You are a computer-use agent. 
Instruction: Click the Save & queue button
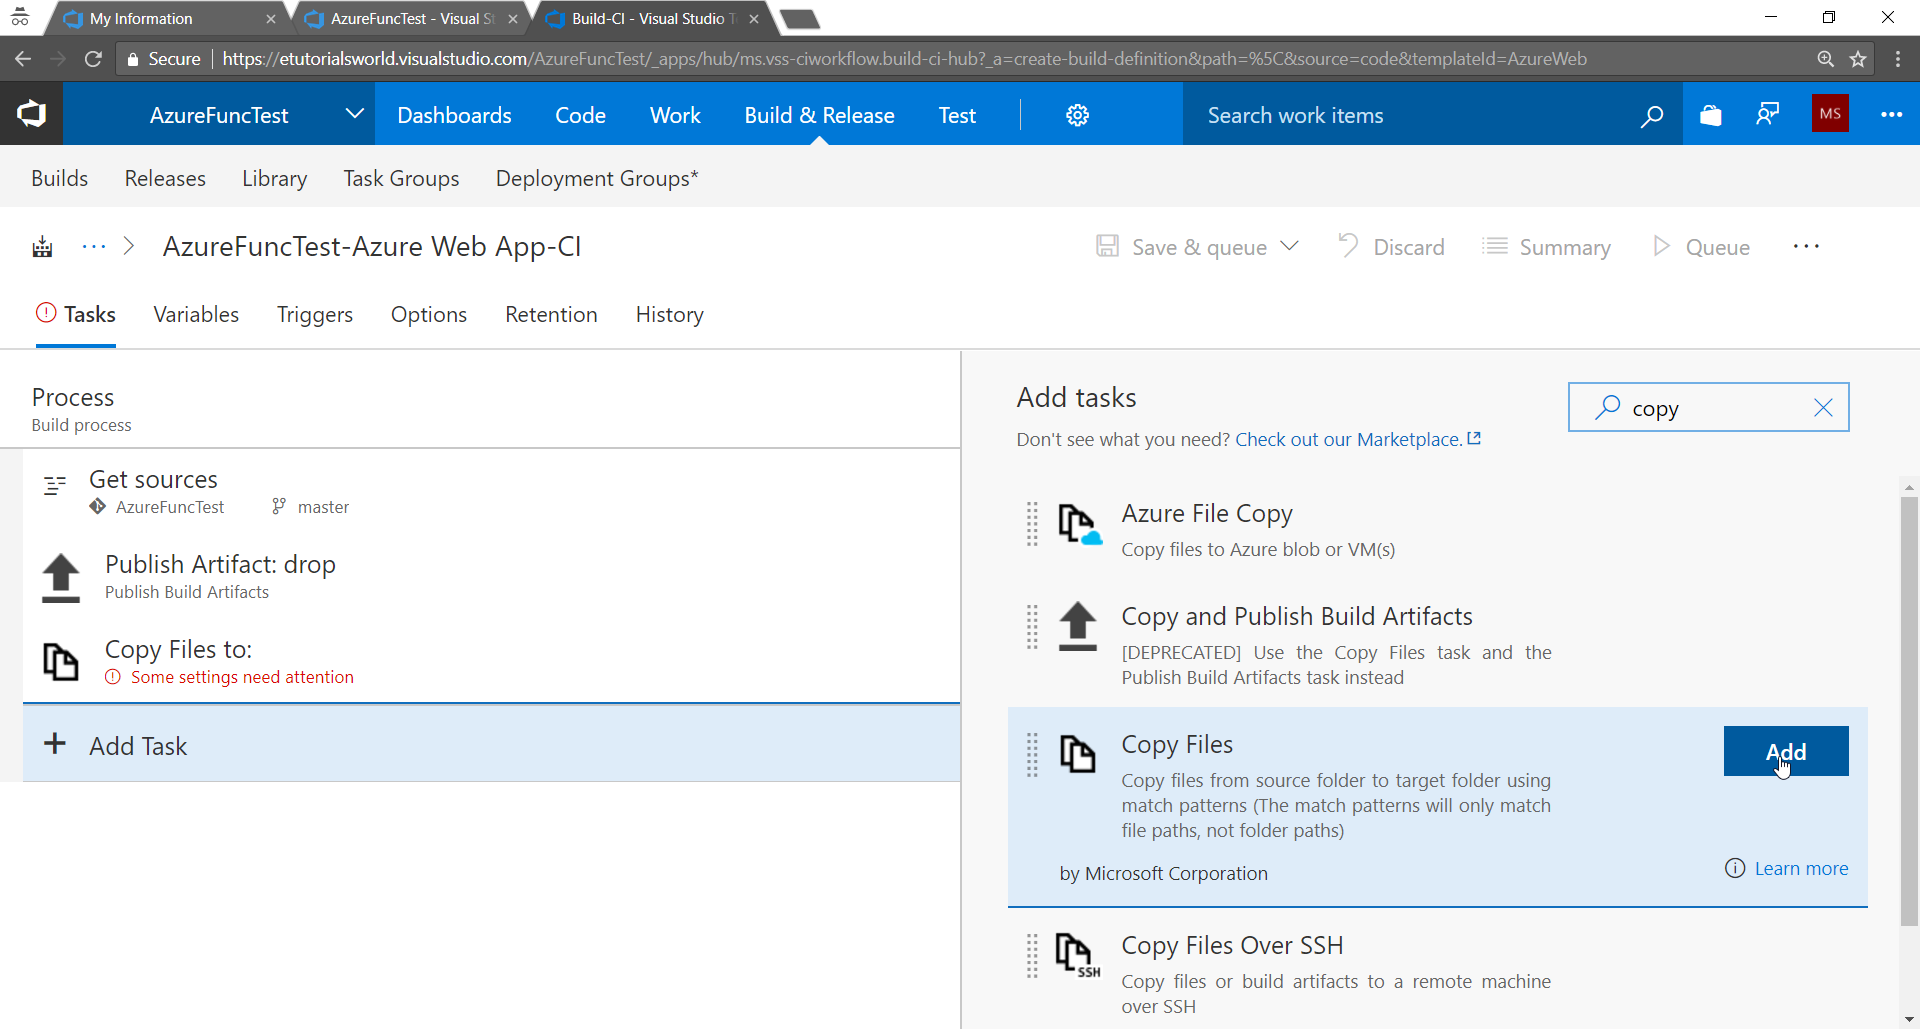(1183, 246)
